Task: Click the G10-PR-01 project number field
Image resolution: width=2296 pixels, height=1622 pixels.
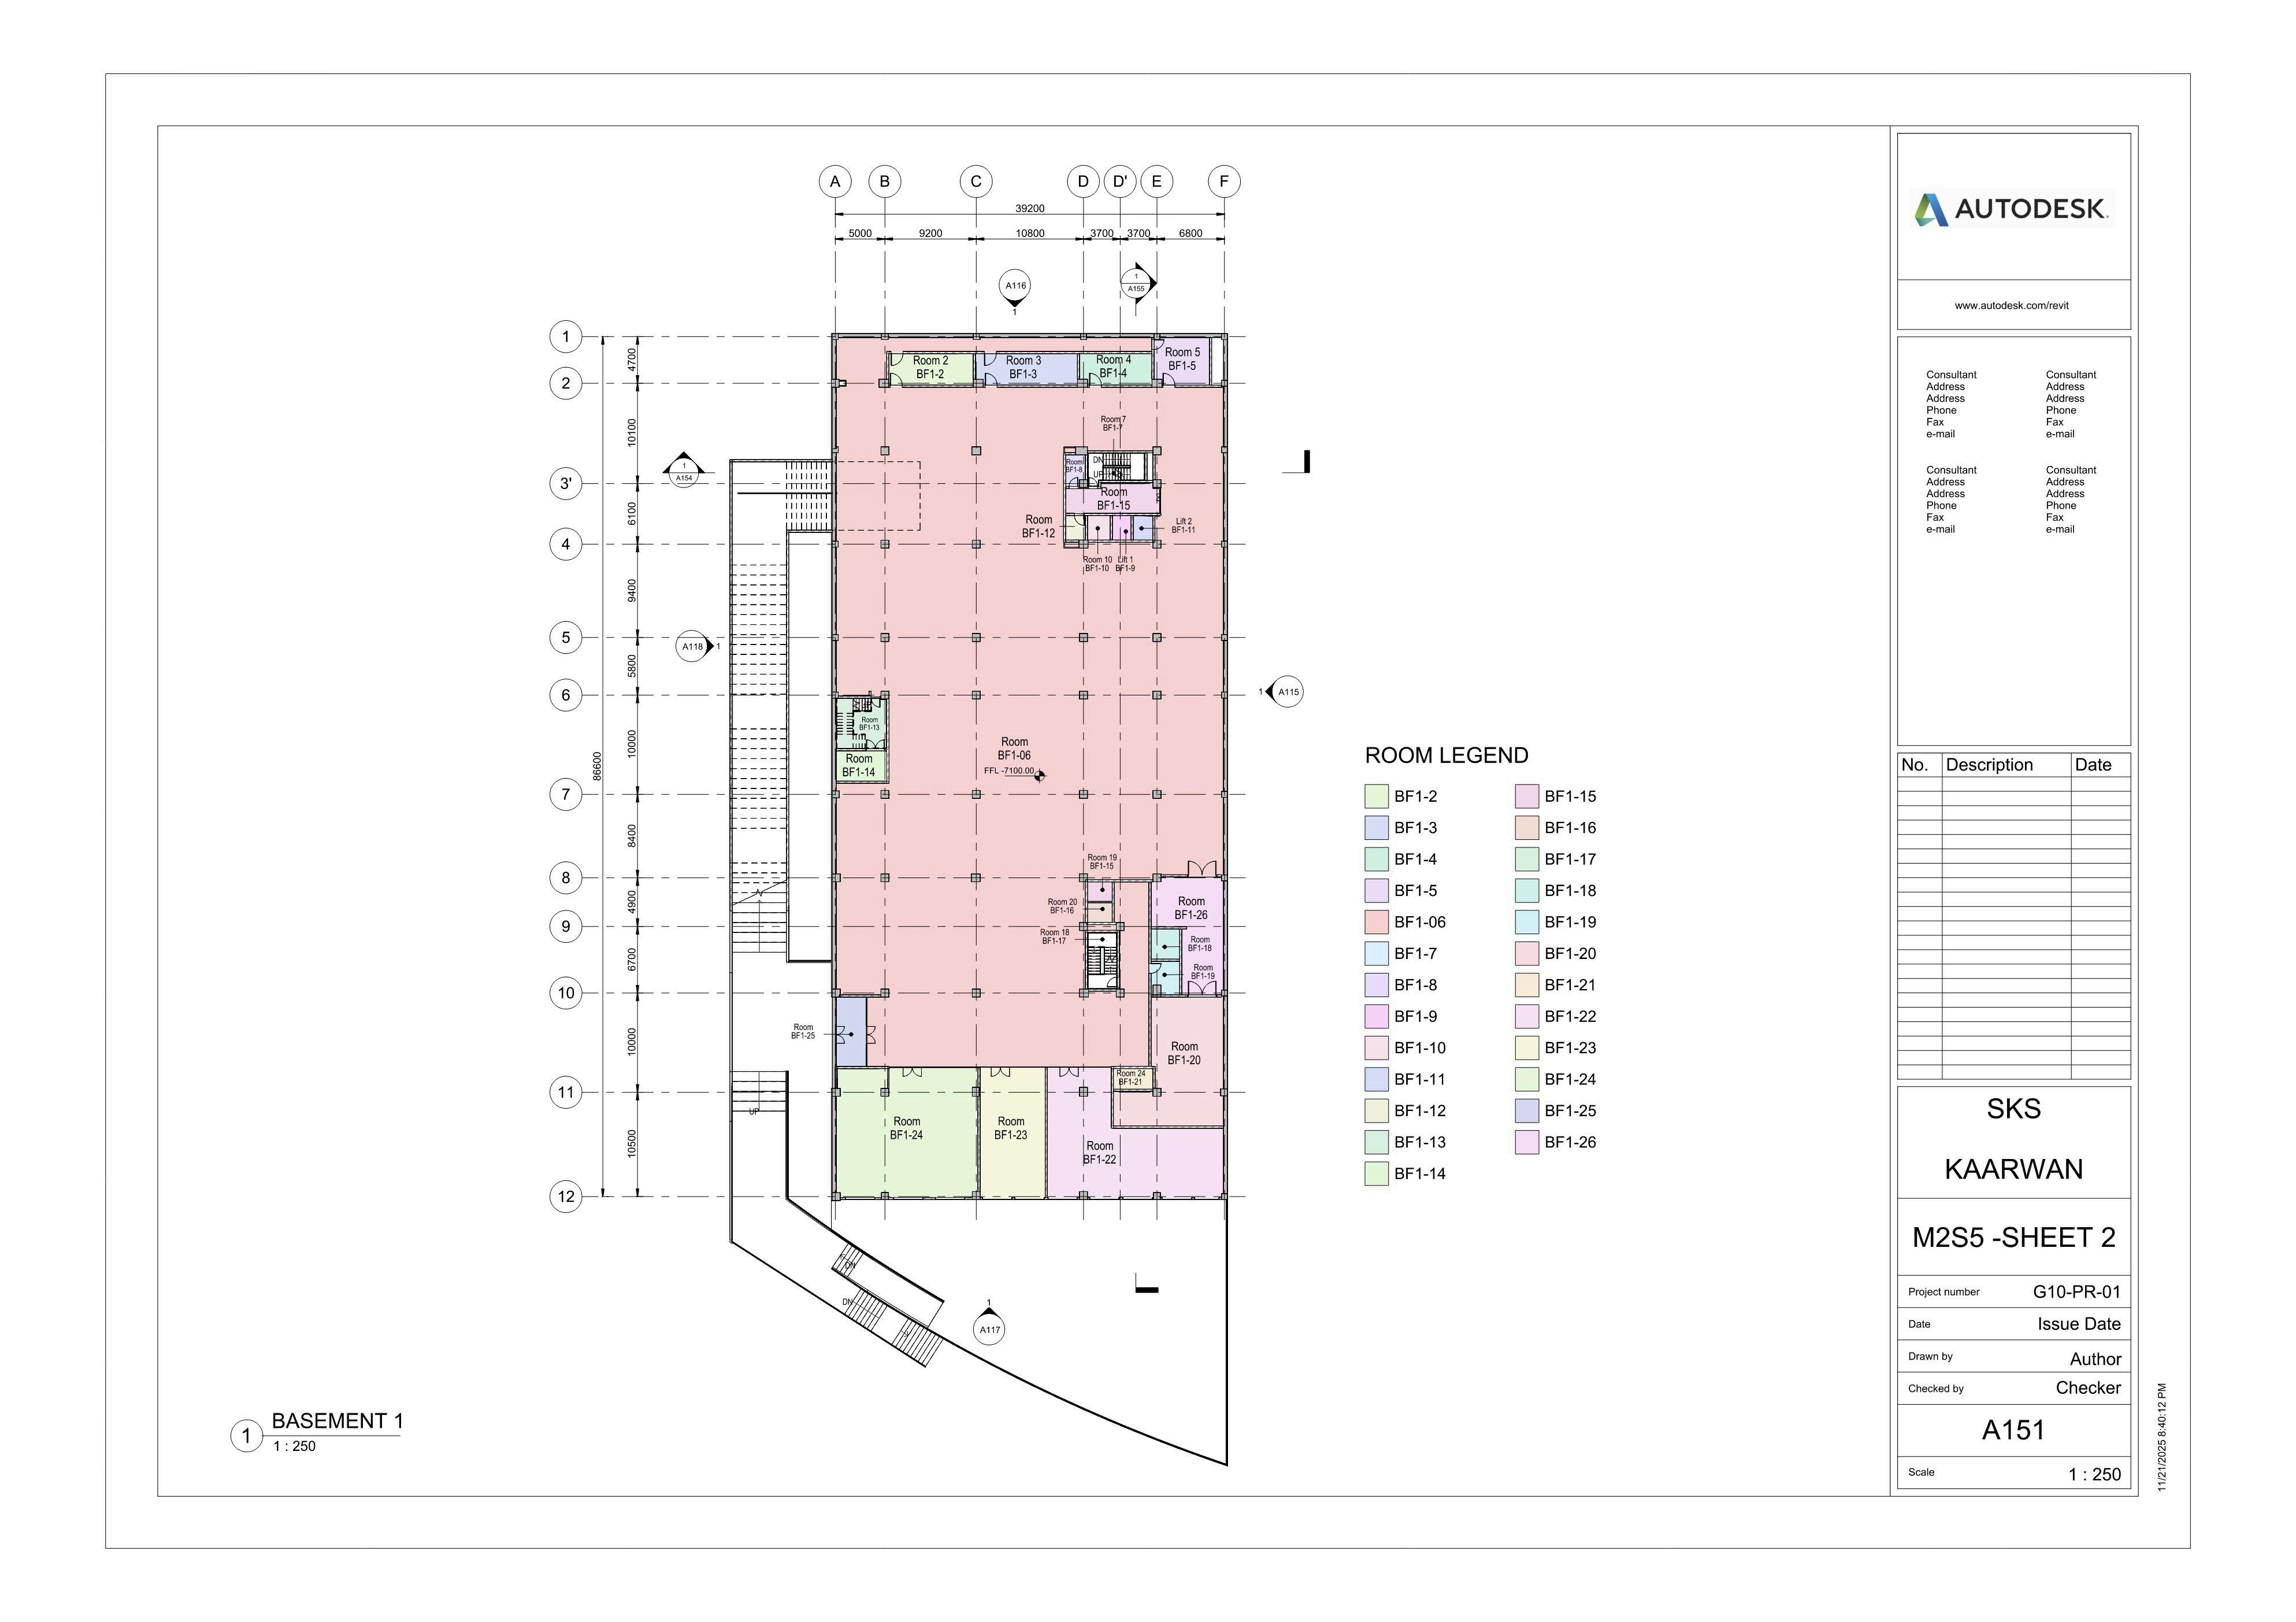Action: click(x=2076, y=1291)
